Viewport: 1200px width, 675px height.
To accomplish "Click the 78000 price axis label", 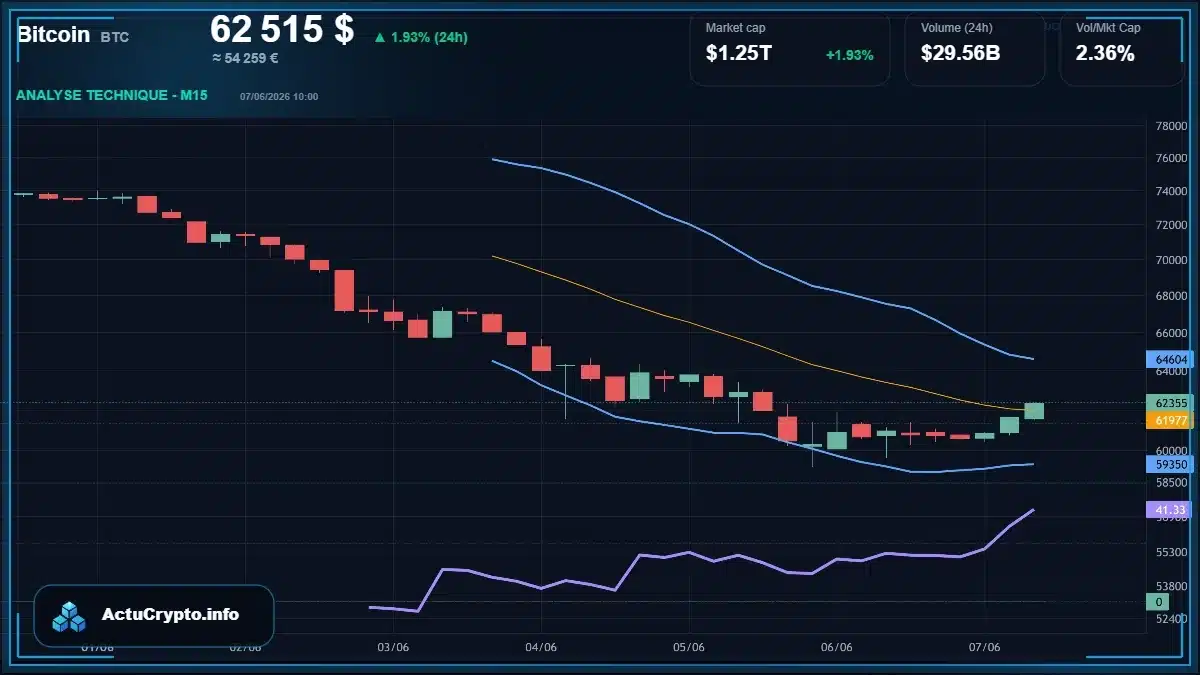I will pyautogui.click(x=1171, y=126).
